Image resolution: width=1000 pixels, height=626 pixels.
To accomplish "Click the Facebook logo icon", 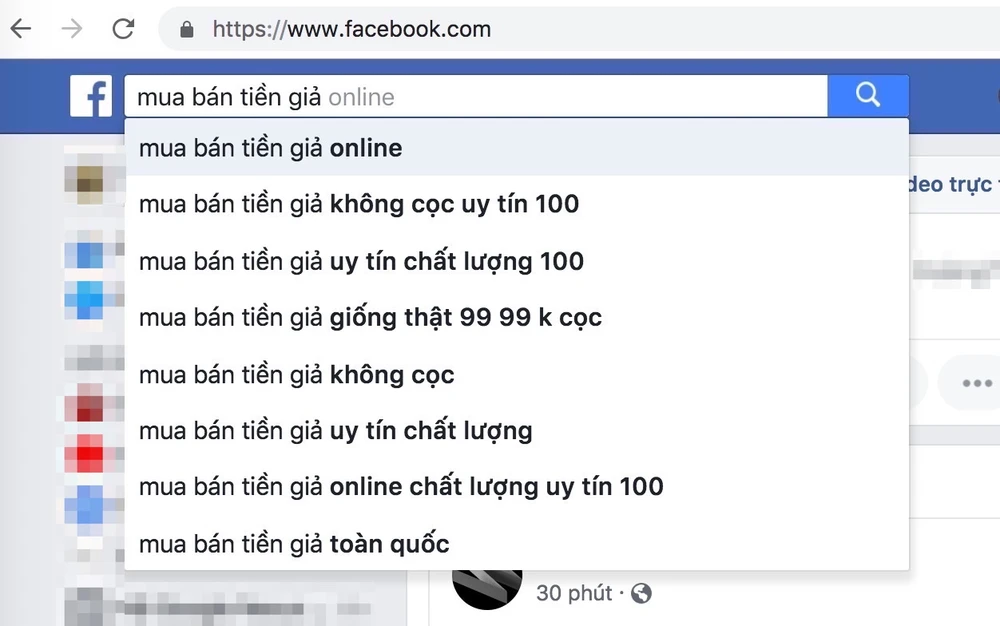I will coord(91,97).
